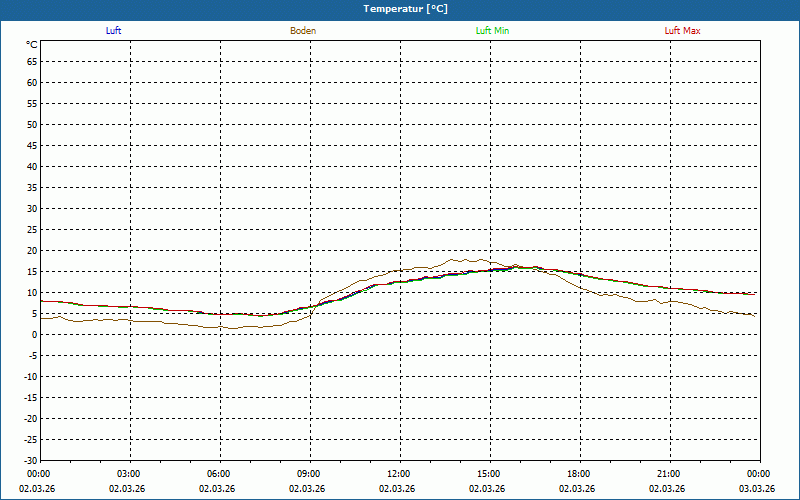The image size is (800, 500).
Task: Click the 03.03.26 date label
Action: pos(757,489)
